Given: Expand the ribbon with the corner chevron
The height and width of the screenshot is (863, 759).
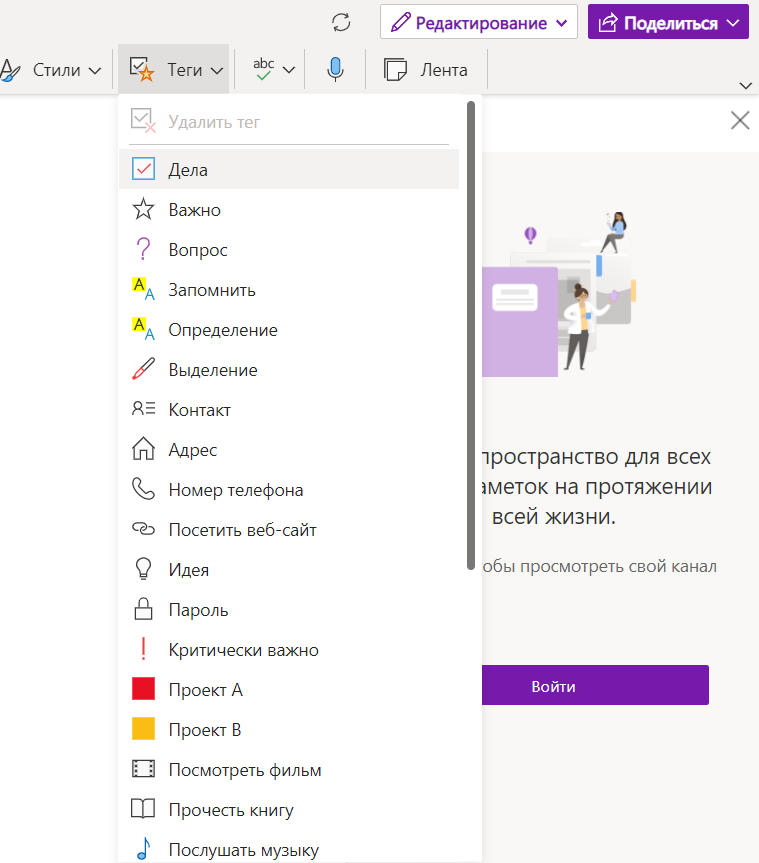Looking at the screenshot, I should [745, 85].
